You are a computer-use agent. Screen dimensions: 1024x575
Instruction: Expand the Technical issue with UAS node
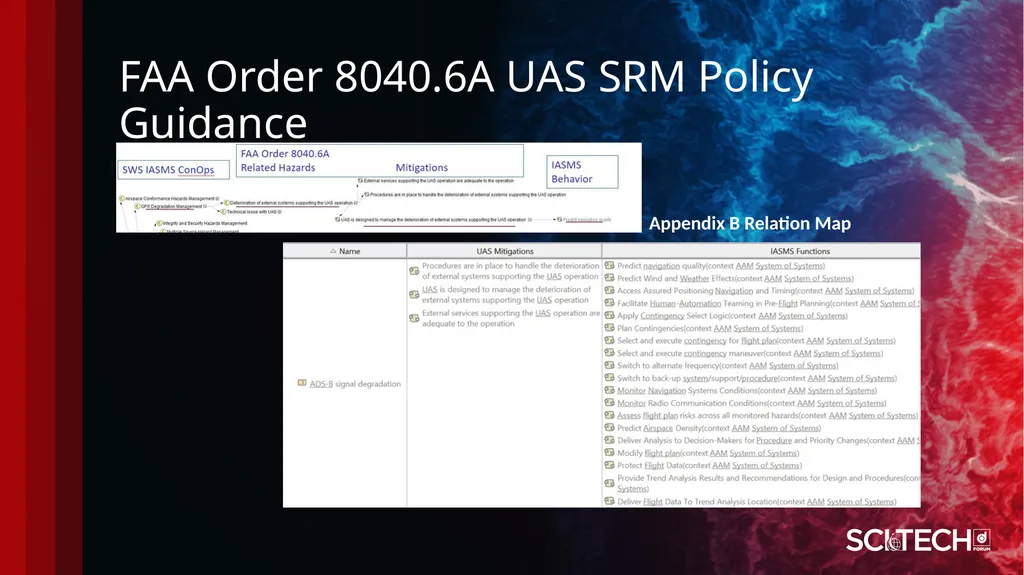point(280,212)
